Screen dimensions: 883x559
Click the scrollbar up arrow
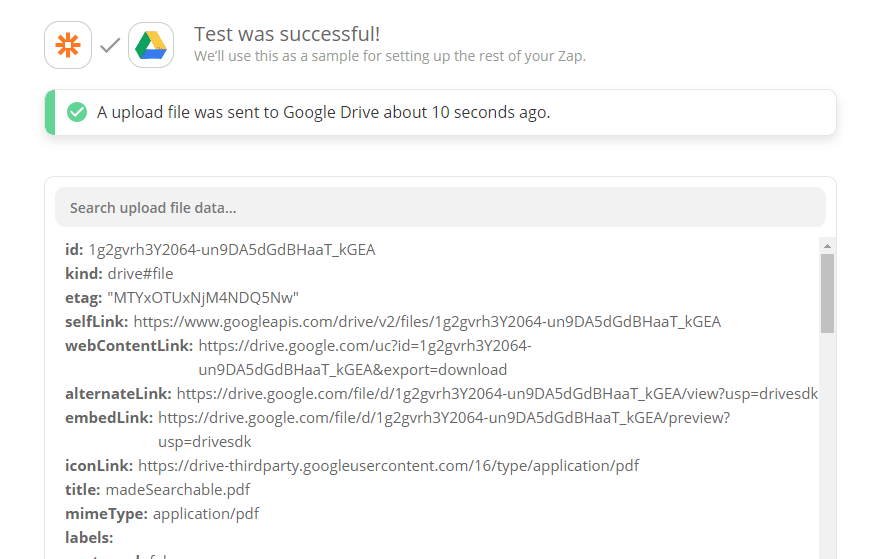pyautogui.click(x=827, y=244)
